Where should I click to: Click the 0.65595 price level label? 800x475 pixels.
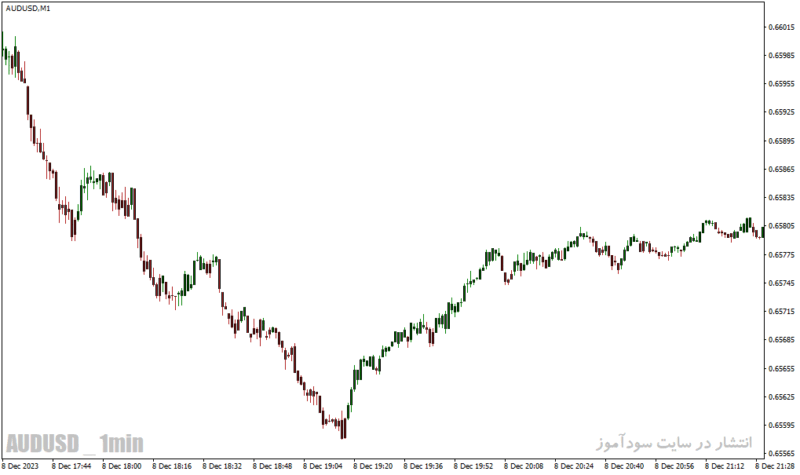(x=782, y=425)
